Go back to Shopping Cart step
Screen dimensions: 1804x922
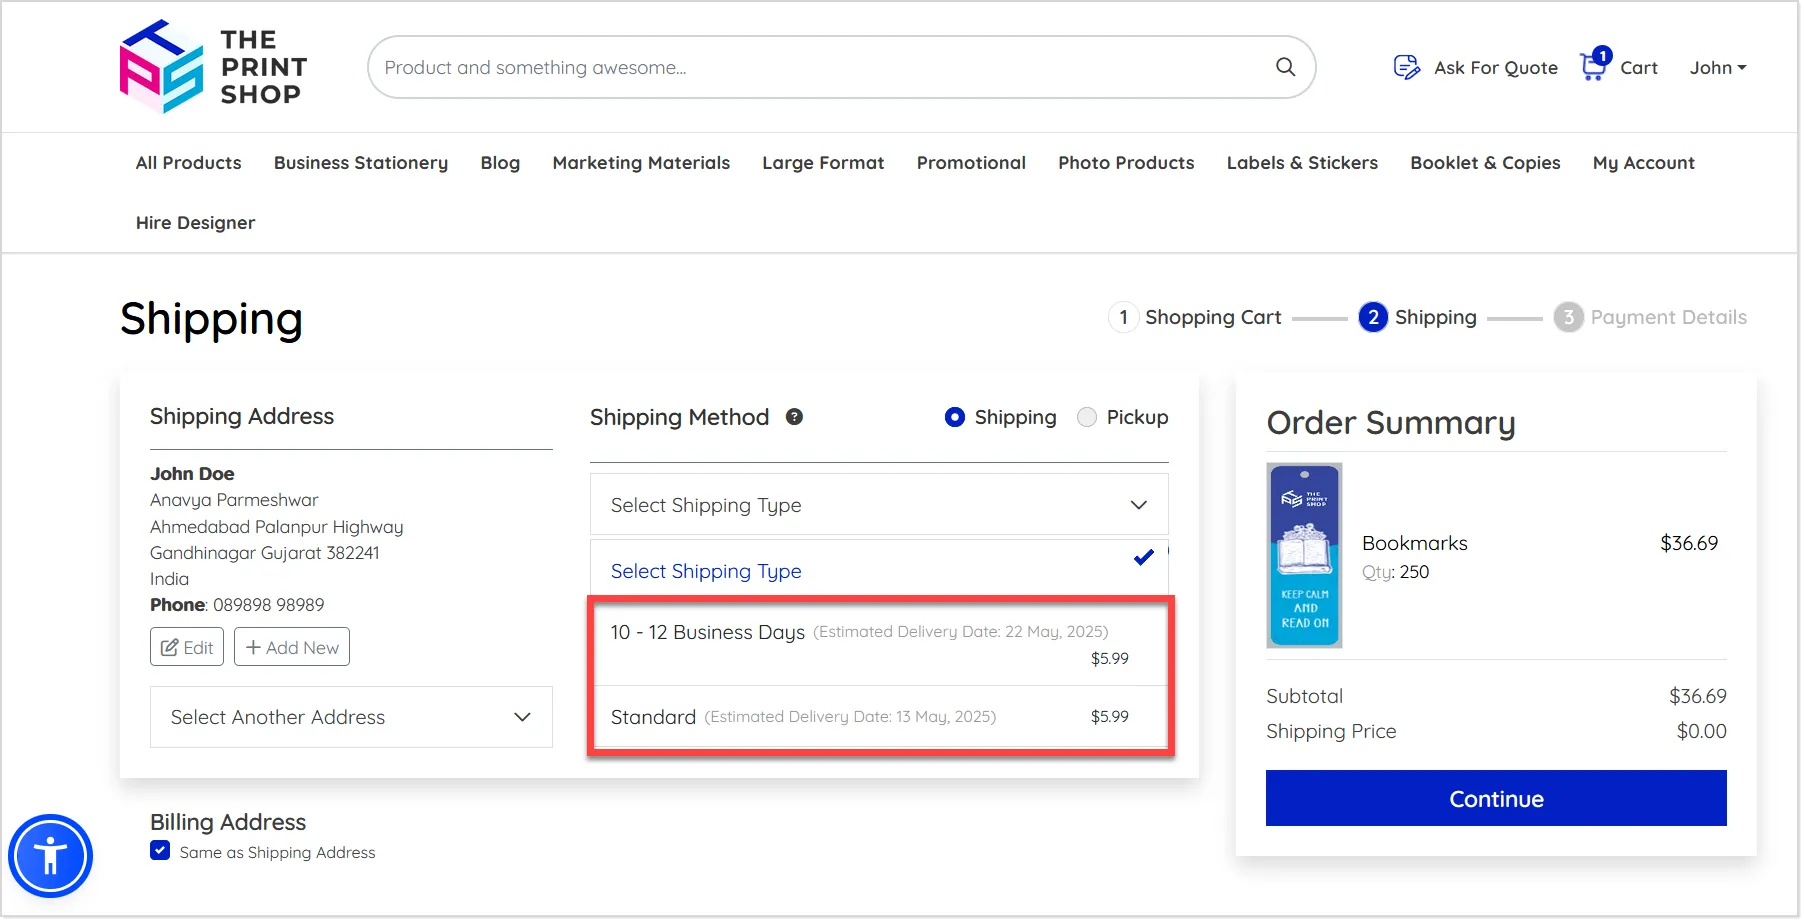tap(1196, 317)
